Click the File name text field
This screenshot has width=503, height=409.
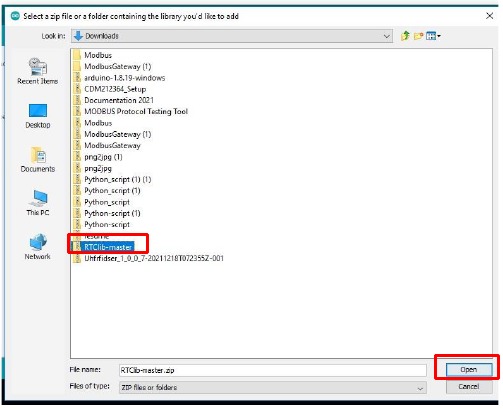click(x=273, y=370)
